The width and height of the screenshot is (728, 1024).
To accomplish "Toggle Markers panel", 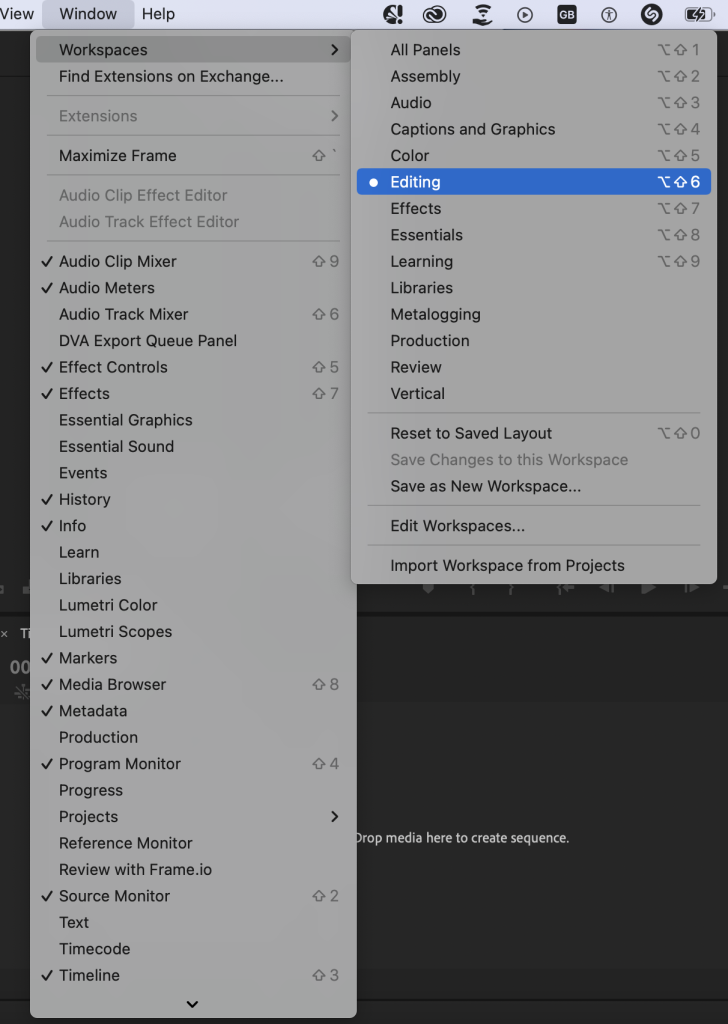I will pos(193,658).
